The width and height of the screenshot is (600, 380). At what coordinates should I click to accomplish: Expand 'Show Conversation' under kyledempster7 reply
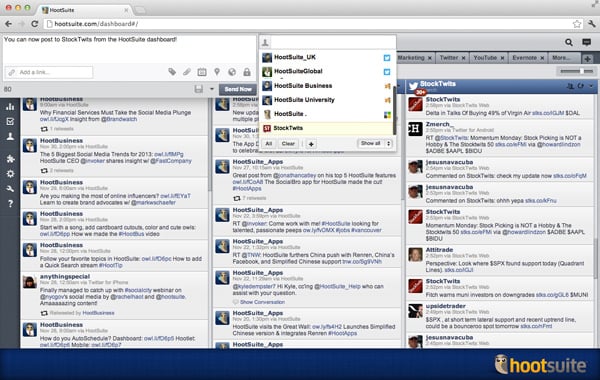click(x=262, y=302)
